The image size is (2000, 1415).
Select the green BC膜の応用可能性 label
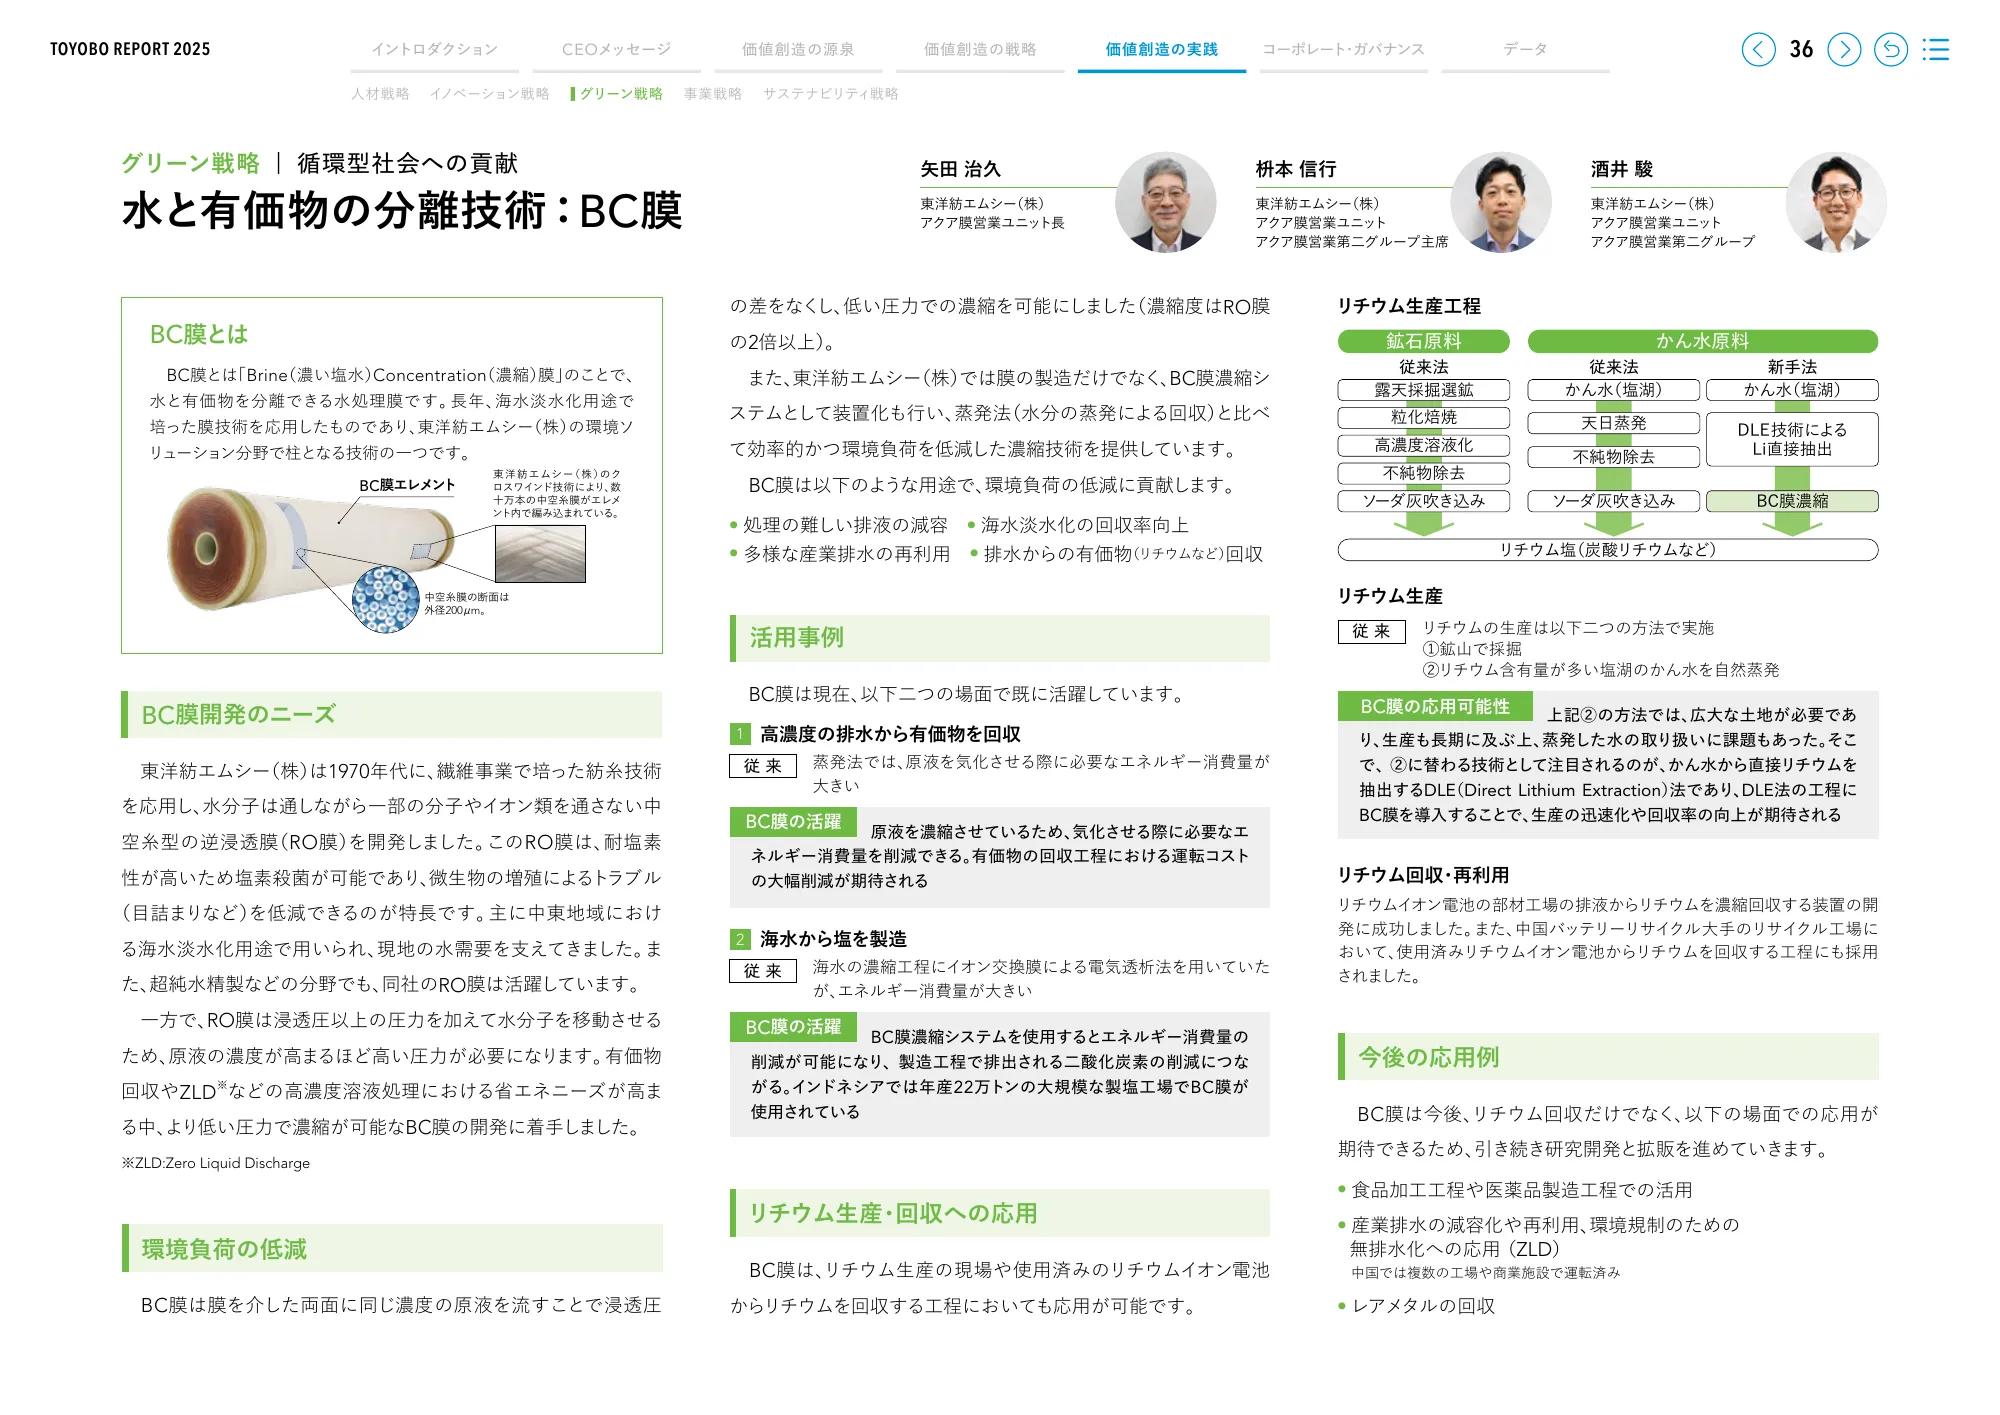click(1437, 708)
